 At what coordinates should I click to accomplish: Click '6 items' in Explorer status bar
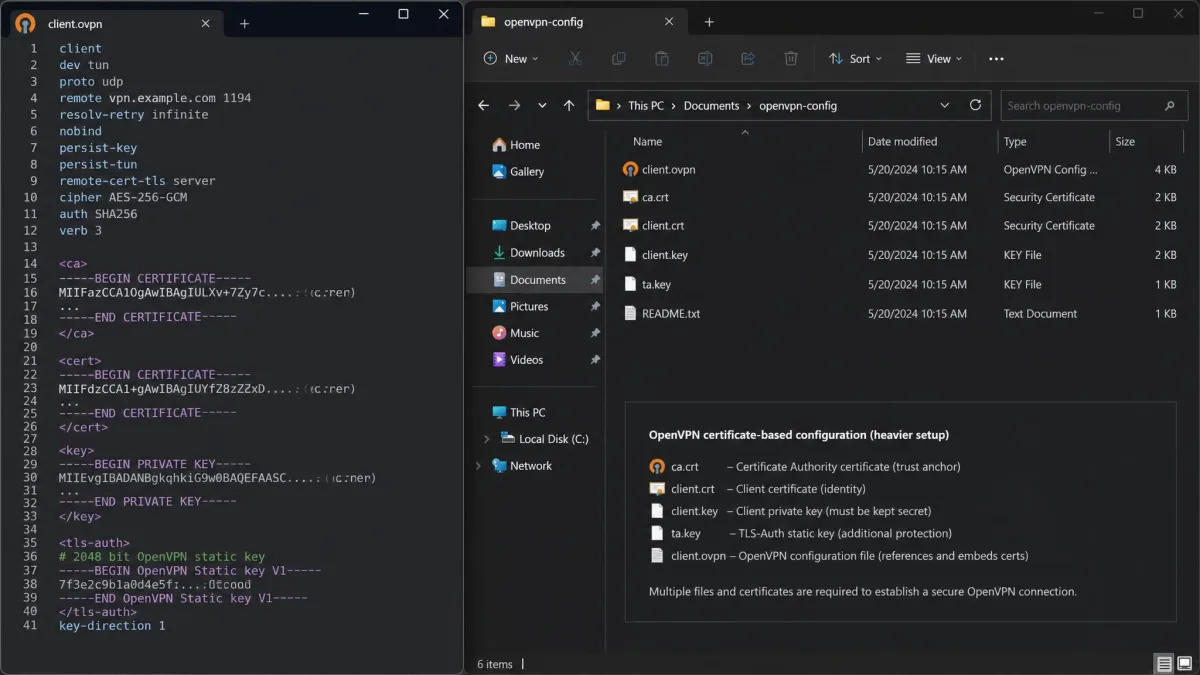coord(495,664)
